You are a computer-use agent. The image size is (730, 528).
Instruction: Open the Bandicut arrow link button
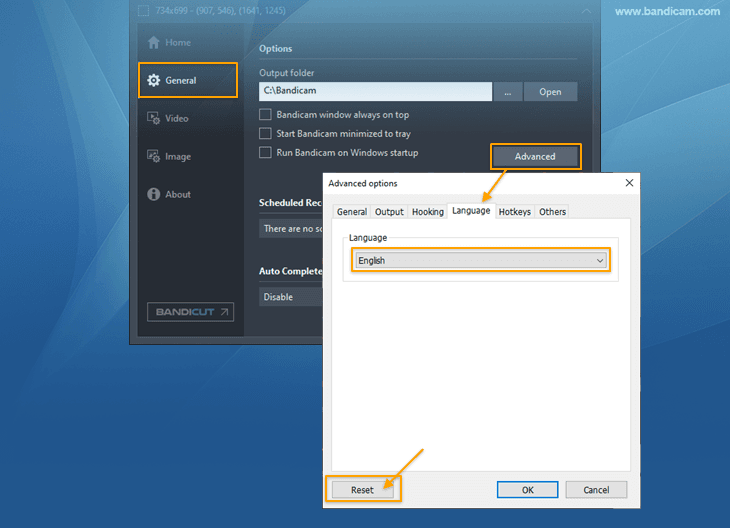click(x=190, y=312)
